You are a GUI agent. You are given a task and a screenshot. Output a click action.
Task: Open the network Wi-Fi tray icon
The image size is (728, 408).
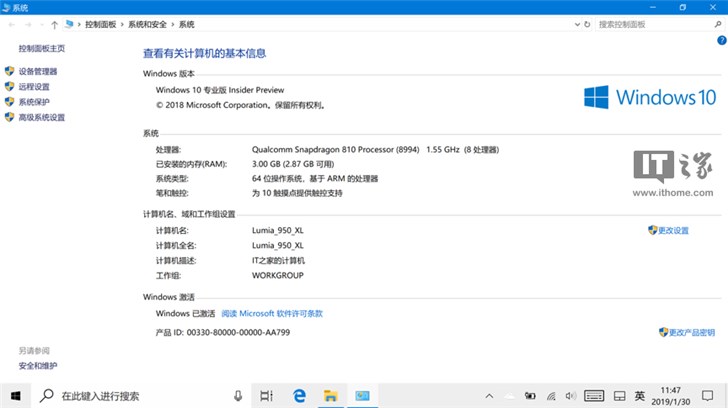(x=551, y=396)
